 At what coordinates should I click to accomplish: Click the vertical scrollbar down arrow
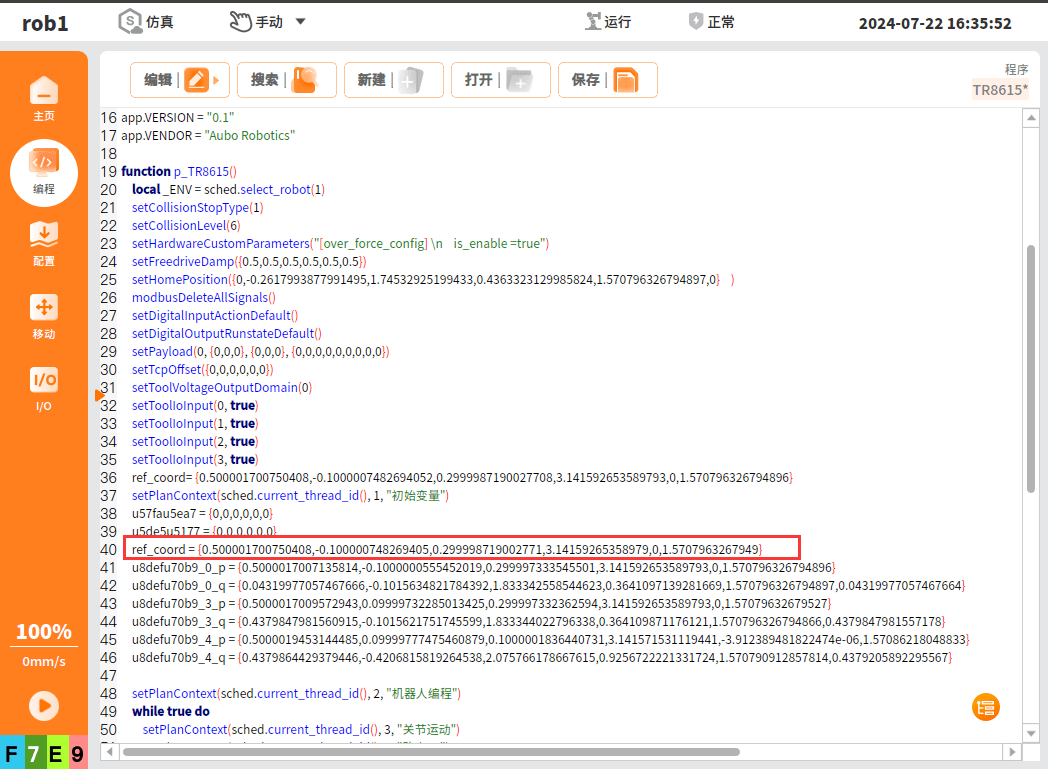(1030, 733)
